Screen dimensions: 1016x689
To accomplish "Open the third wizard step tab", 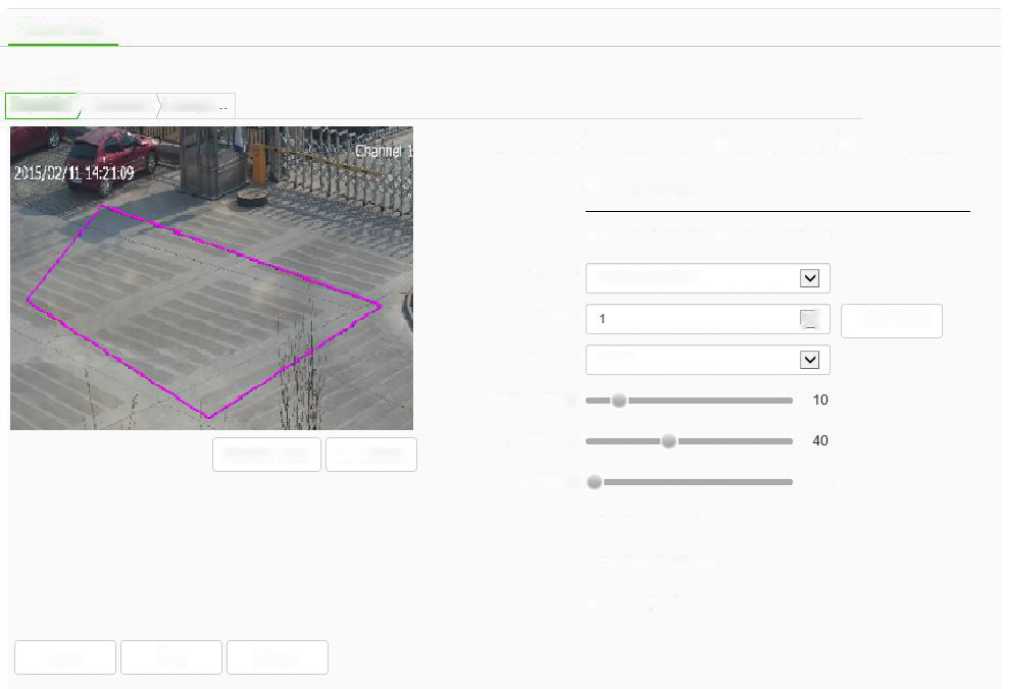I will pyautogui.click(x=196, y=105).
